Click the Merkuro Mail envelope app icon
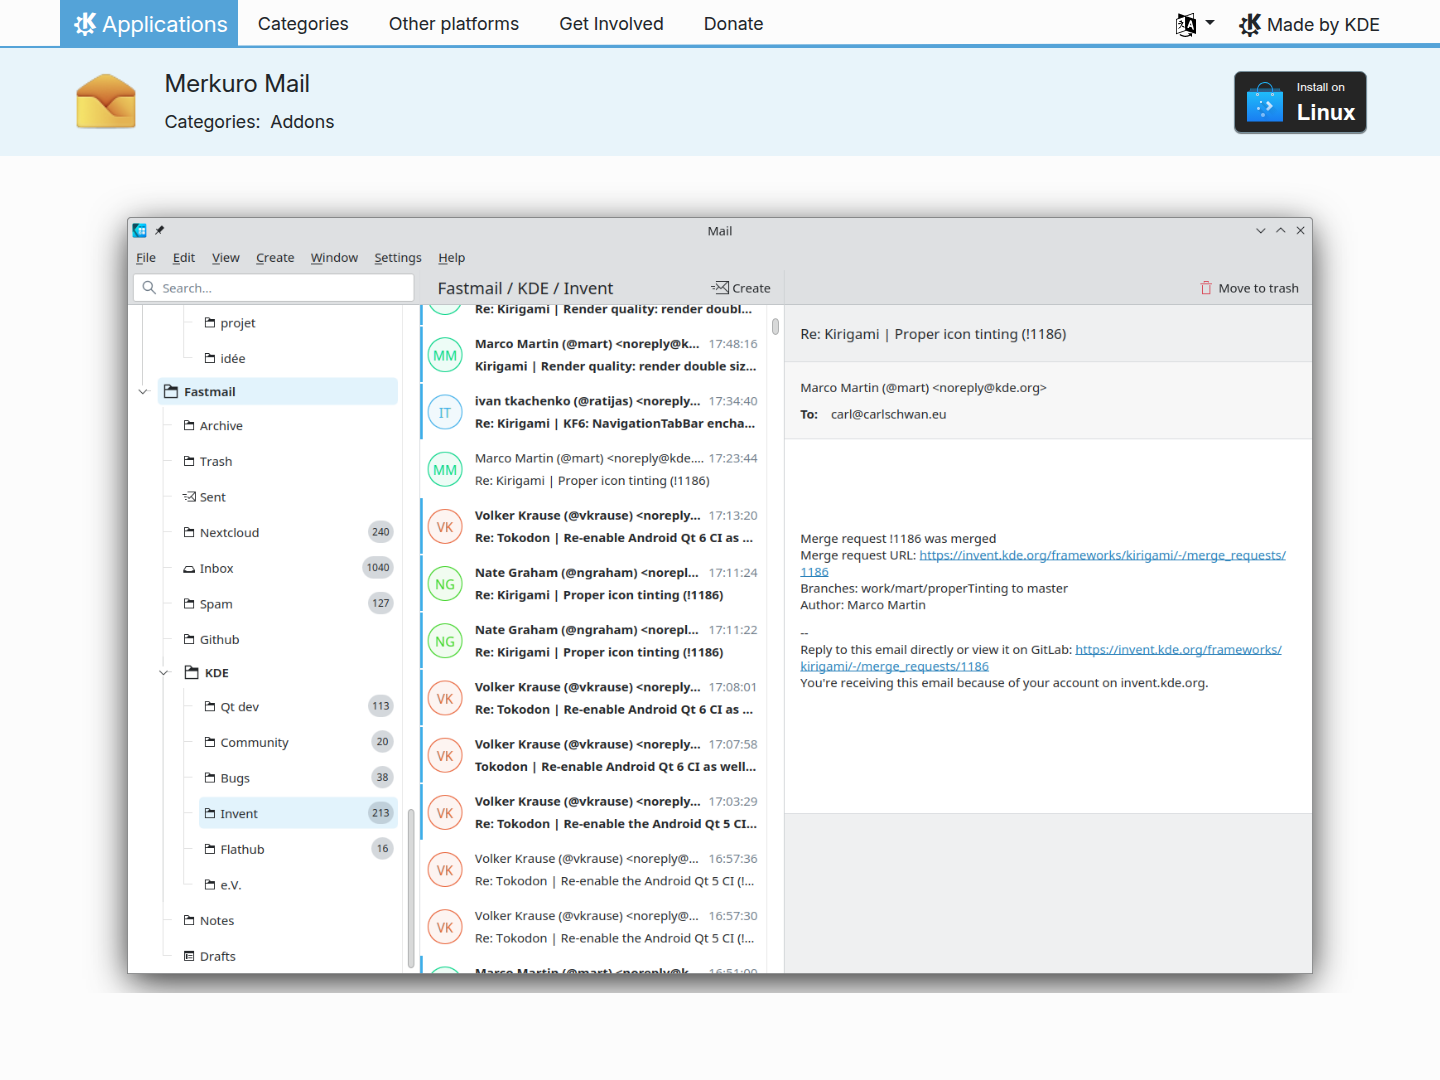 pyautogui.click(x=106, y=101)
